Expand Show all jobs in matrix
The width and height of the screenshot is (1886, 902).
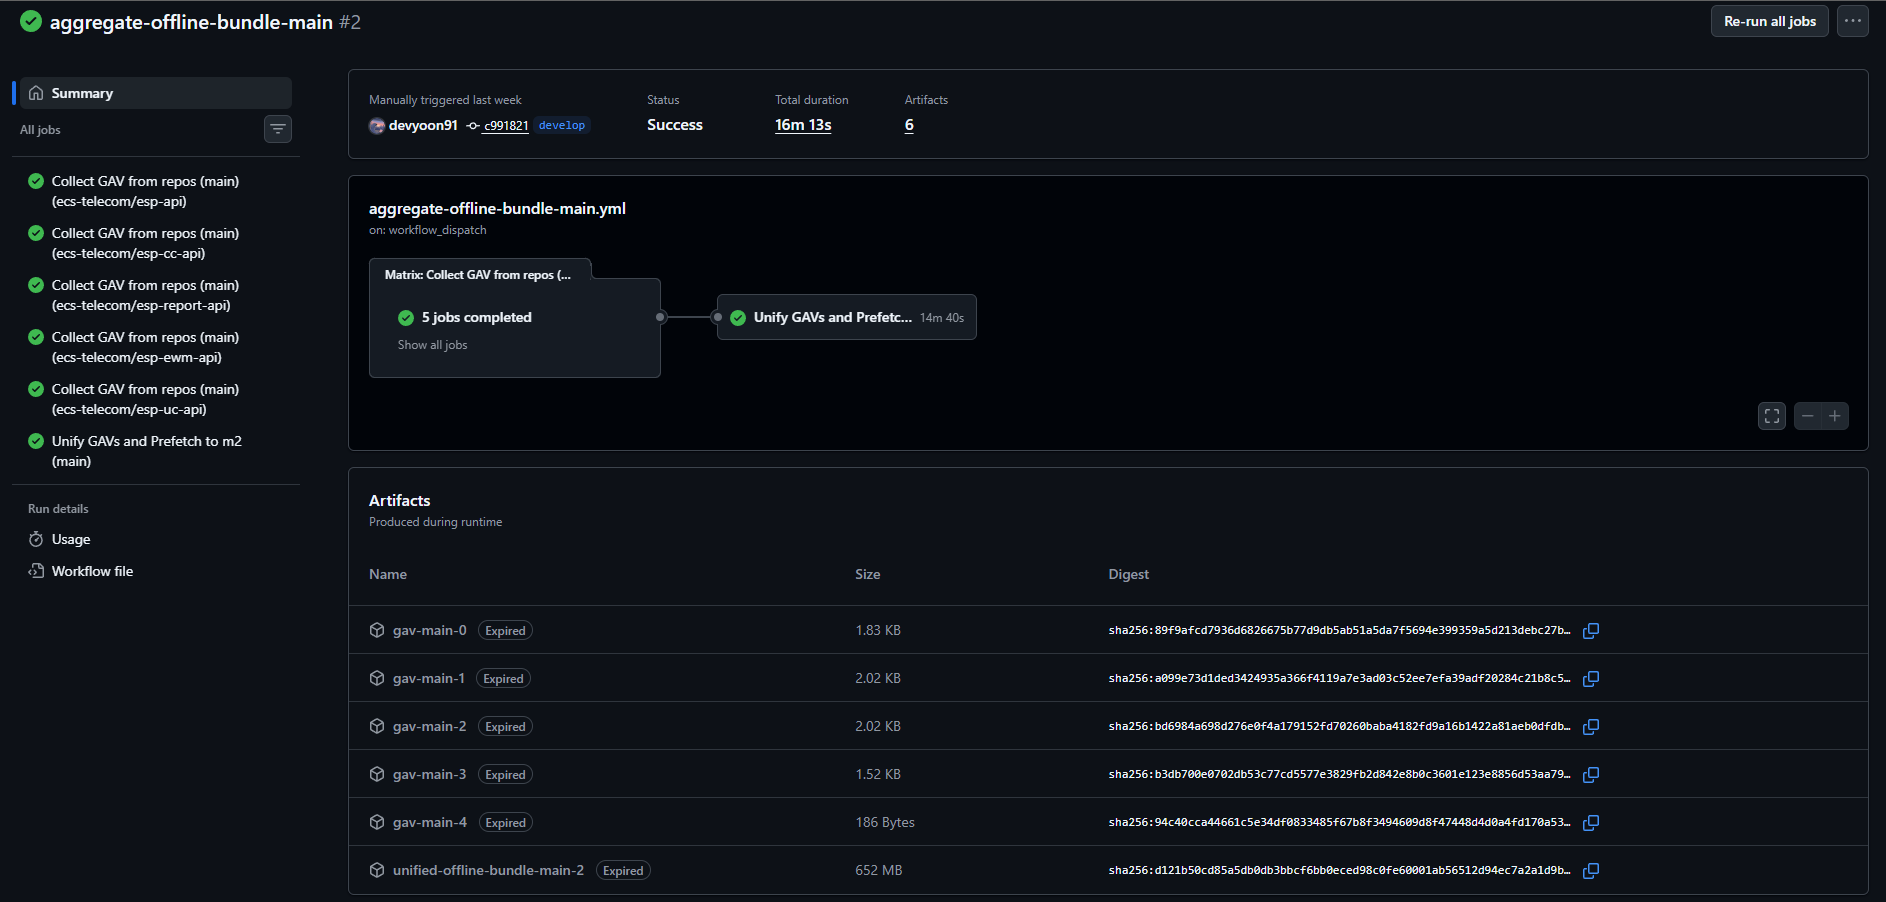point(432,345)
